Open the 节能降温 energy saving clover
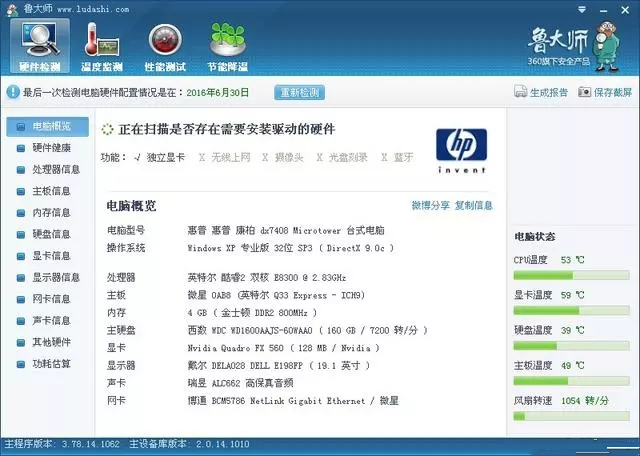This screenshot has height=456, width=640. point(228,46)
